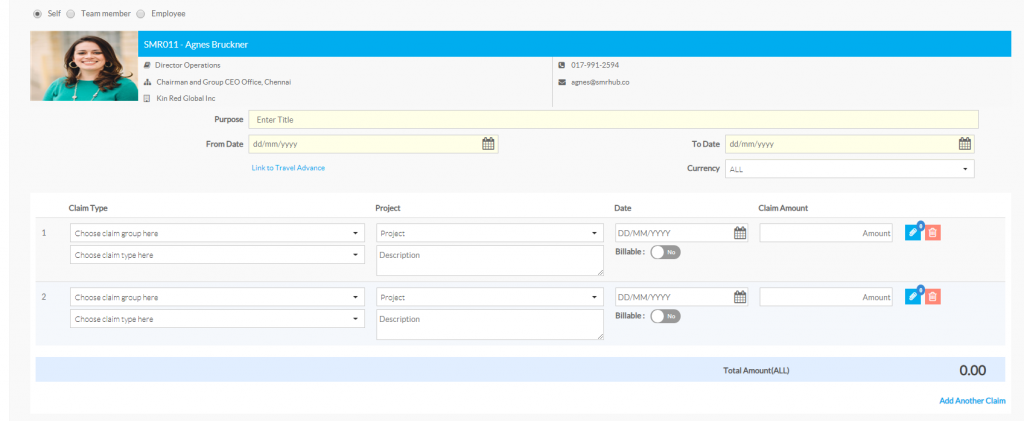Delete claim row 1 with trash icon
Screen dimensions: 1024x421
(x=933, y=233)
